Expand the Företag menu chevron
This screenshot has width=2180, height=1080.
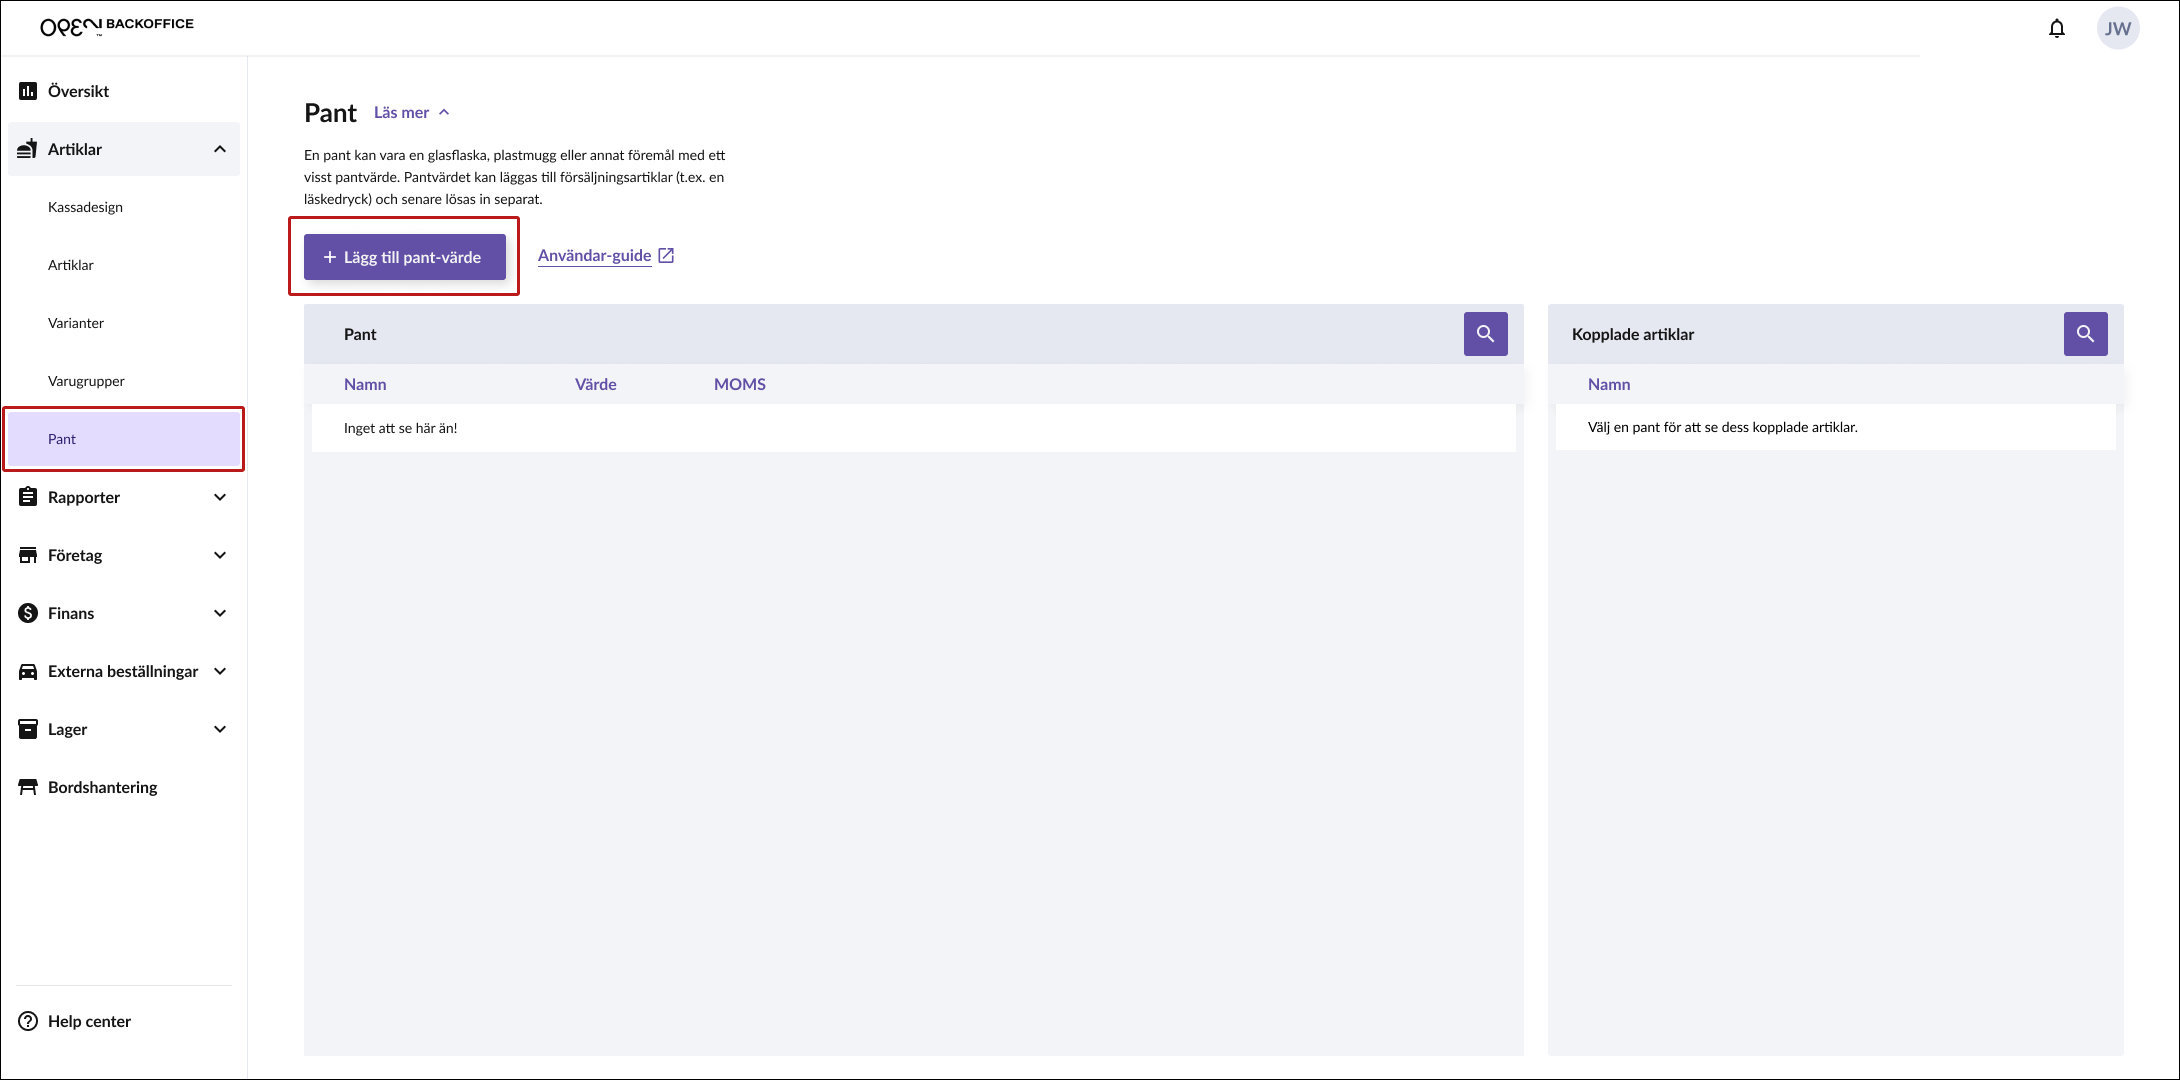click(220, 555)
